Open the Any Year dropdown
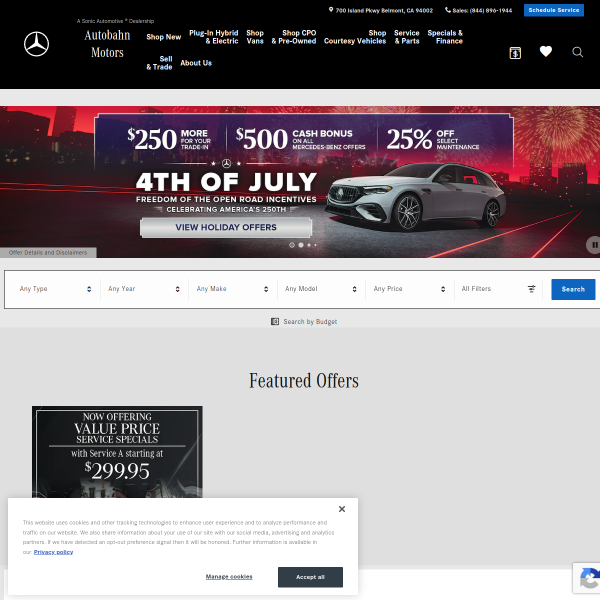This screenshot has height=600, width=600. tap(144, 289)
